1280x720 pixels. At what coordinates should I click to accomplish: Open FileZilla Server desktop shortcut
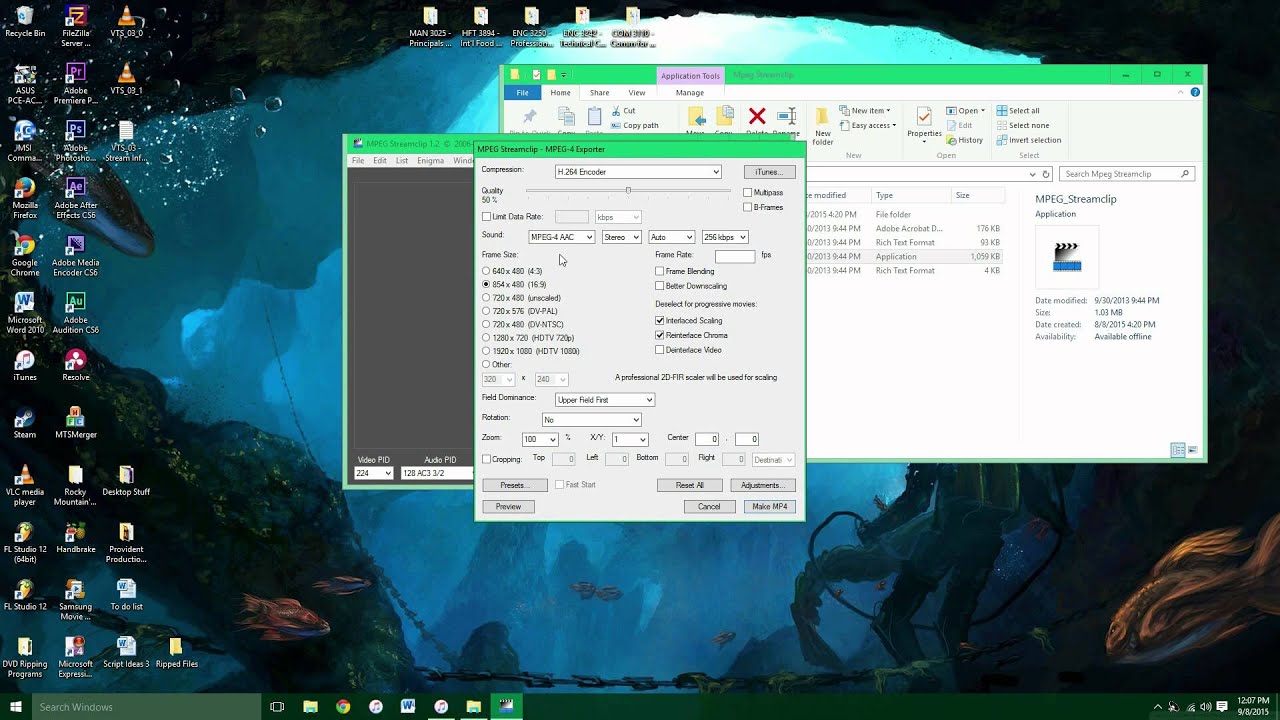coord(75,26)
